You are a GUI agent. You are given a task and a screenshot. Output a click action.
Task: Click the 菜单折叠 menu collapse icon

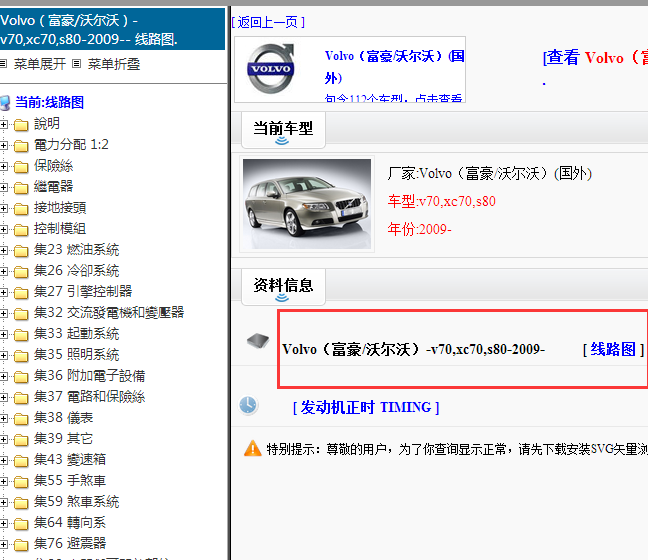[76, 64]
